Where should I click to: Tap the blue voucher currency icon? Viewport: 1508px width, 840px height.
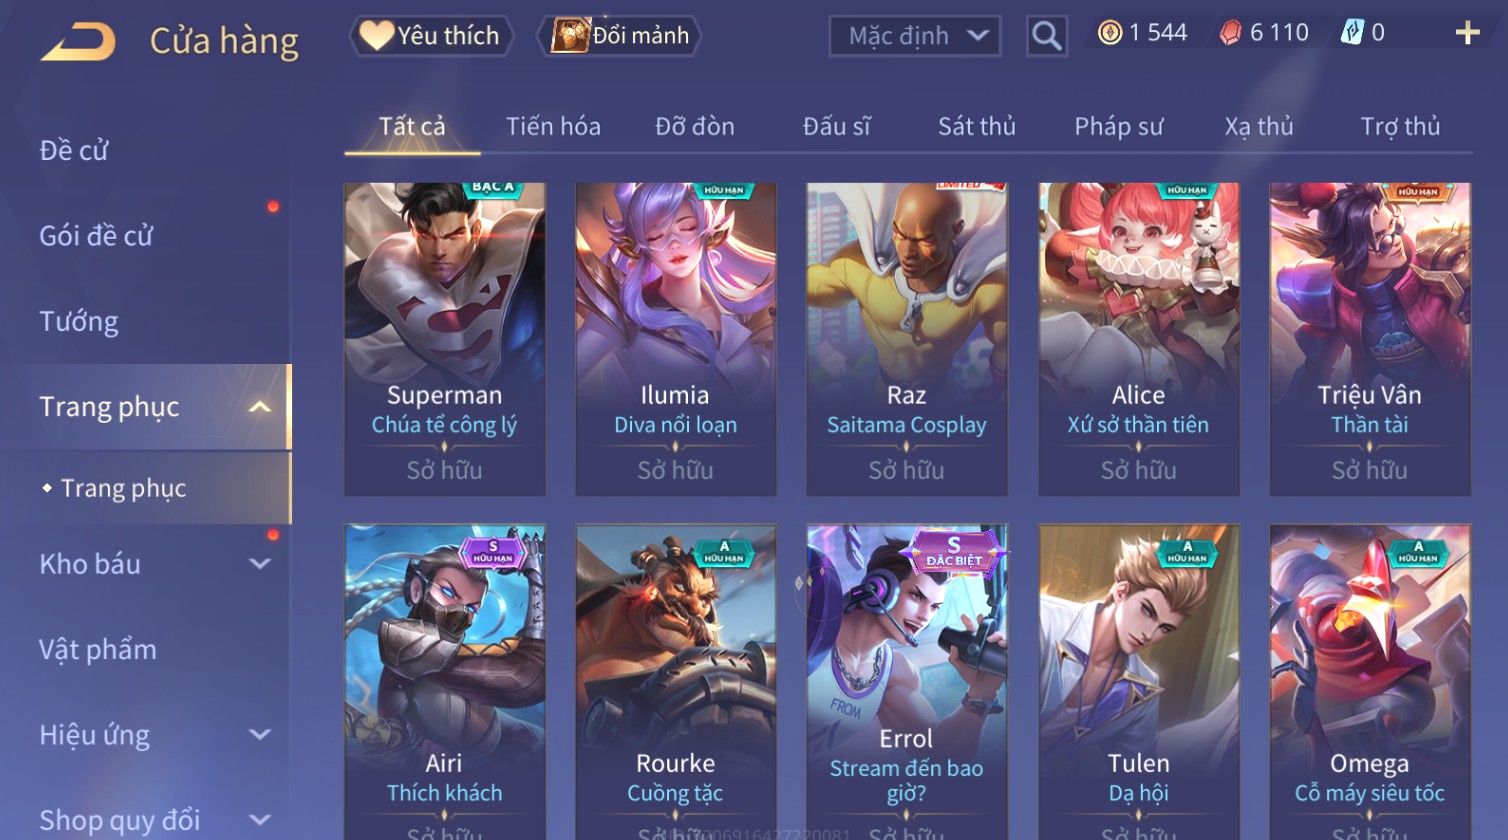[x=1352, y=33]
